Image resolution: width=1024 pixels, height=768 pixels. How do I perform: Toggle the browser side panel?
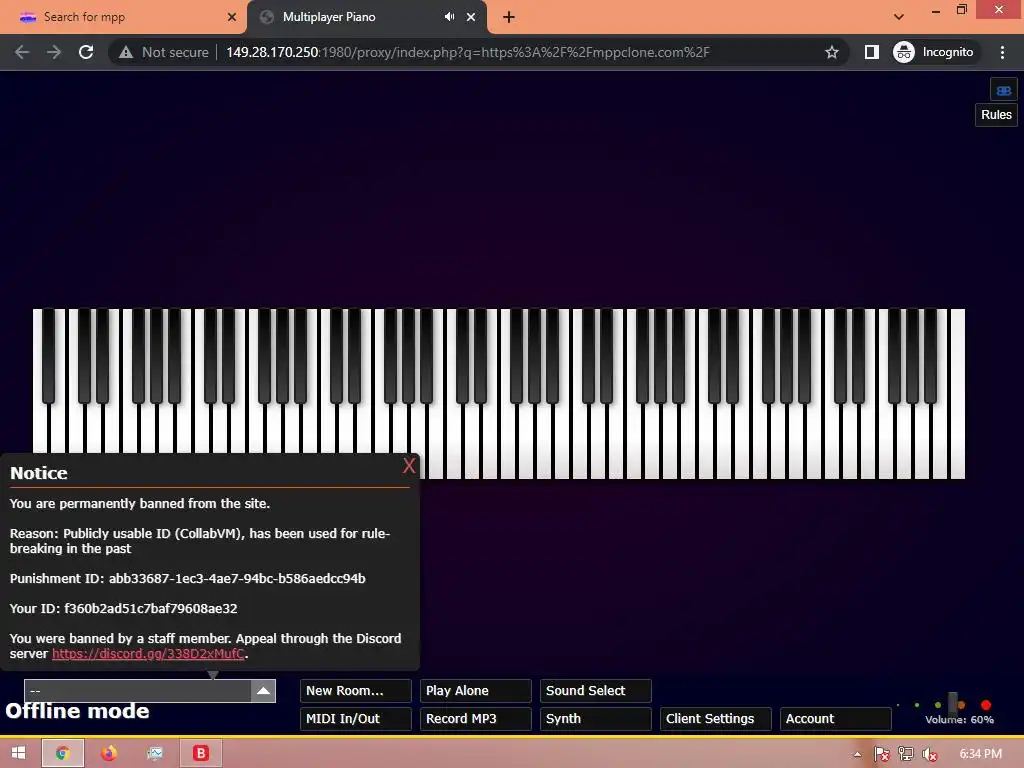872,52
